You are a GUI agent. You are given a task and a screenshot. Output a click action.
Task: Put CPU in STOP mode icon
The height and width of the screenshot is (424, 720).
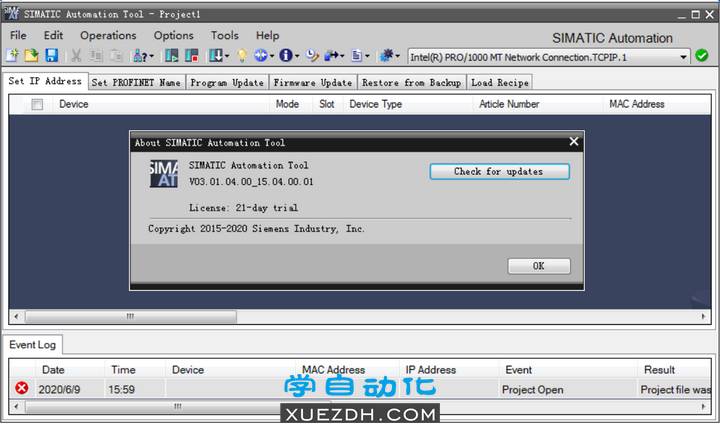tap(191, 56)
